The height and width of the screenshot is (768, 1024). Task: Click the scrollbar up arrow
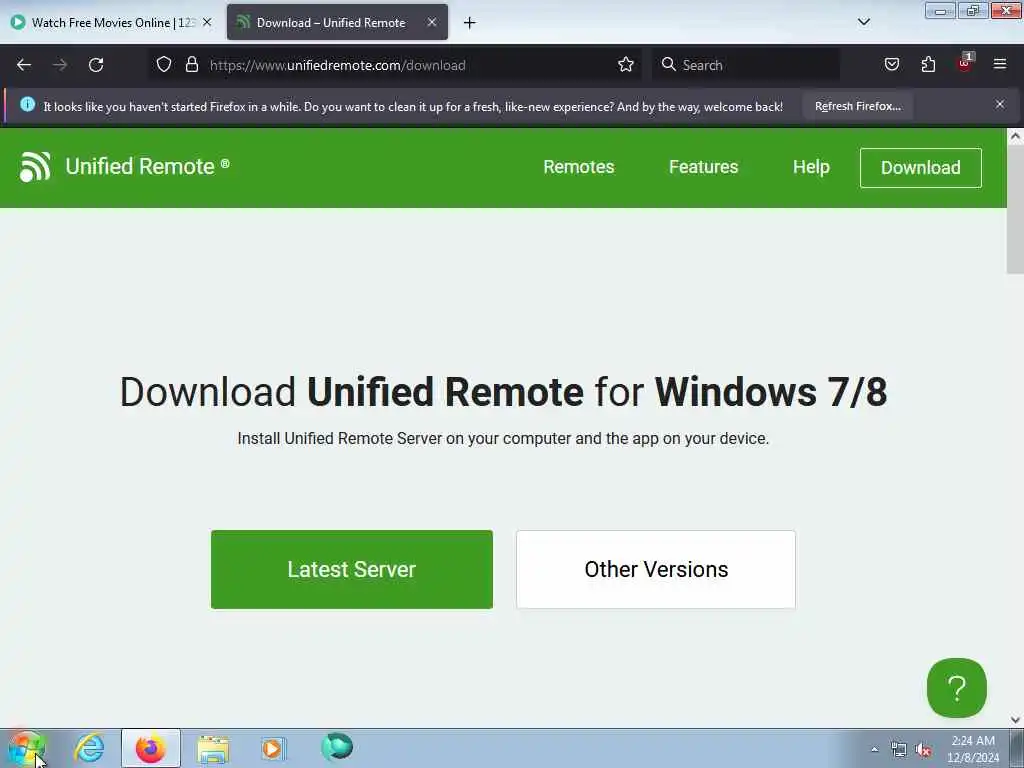(x=1015, y=136)
